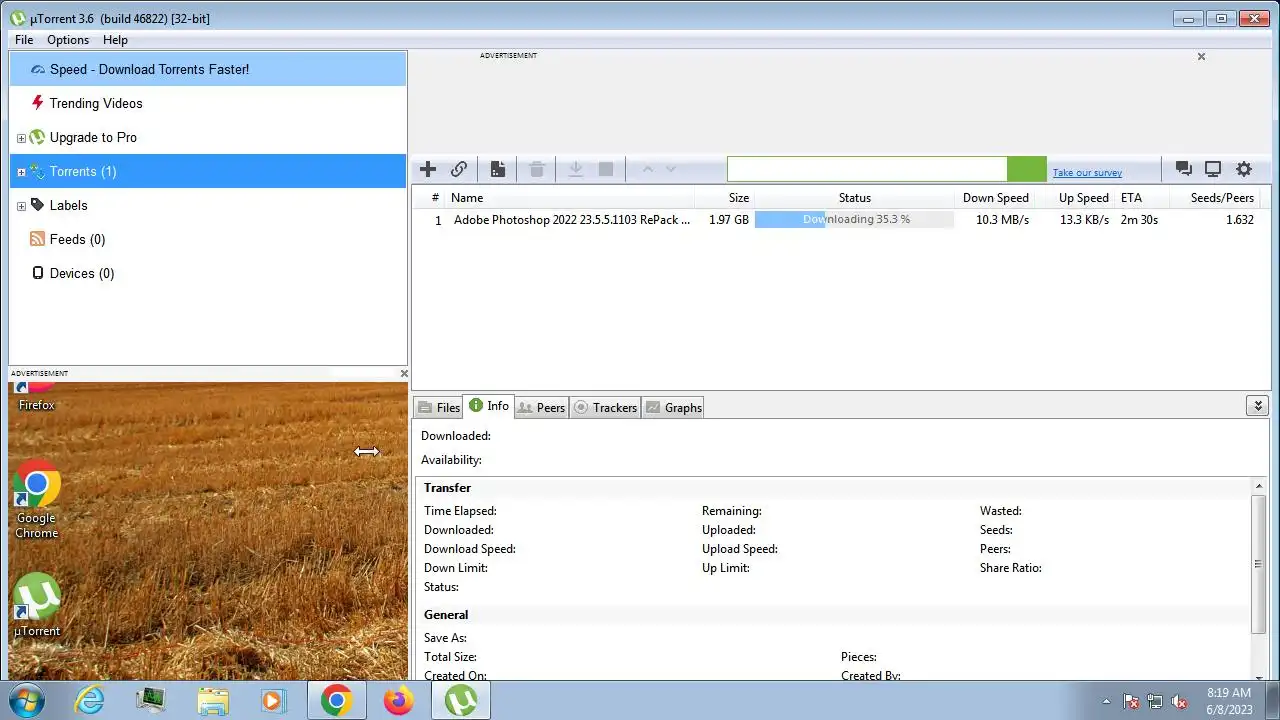
Task: Sort torrents by the Size column
Action: pos(724,197)
